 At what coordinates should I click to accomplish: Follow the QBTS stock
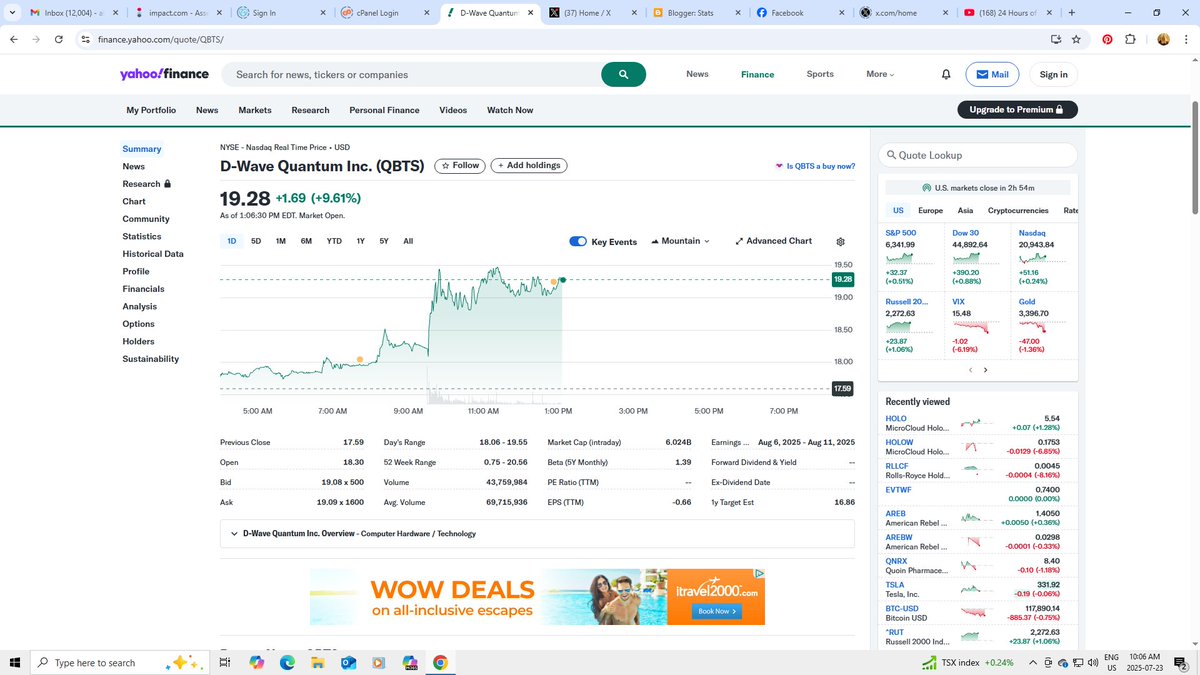[x=460, y=166]
